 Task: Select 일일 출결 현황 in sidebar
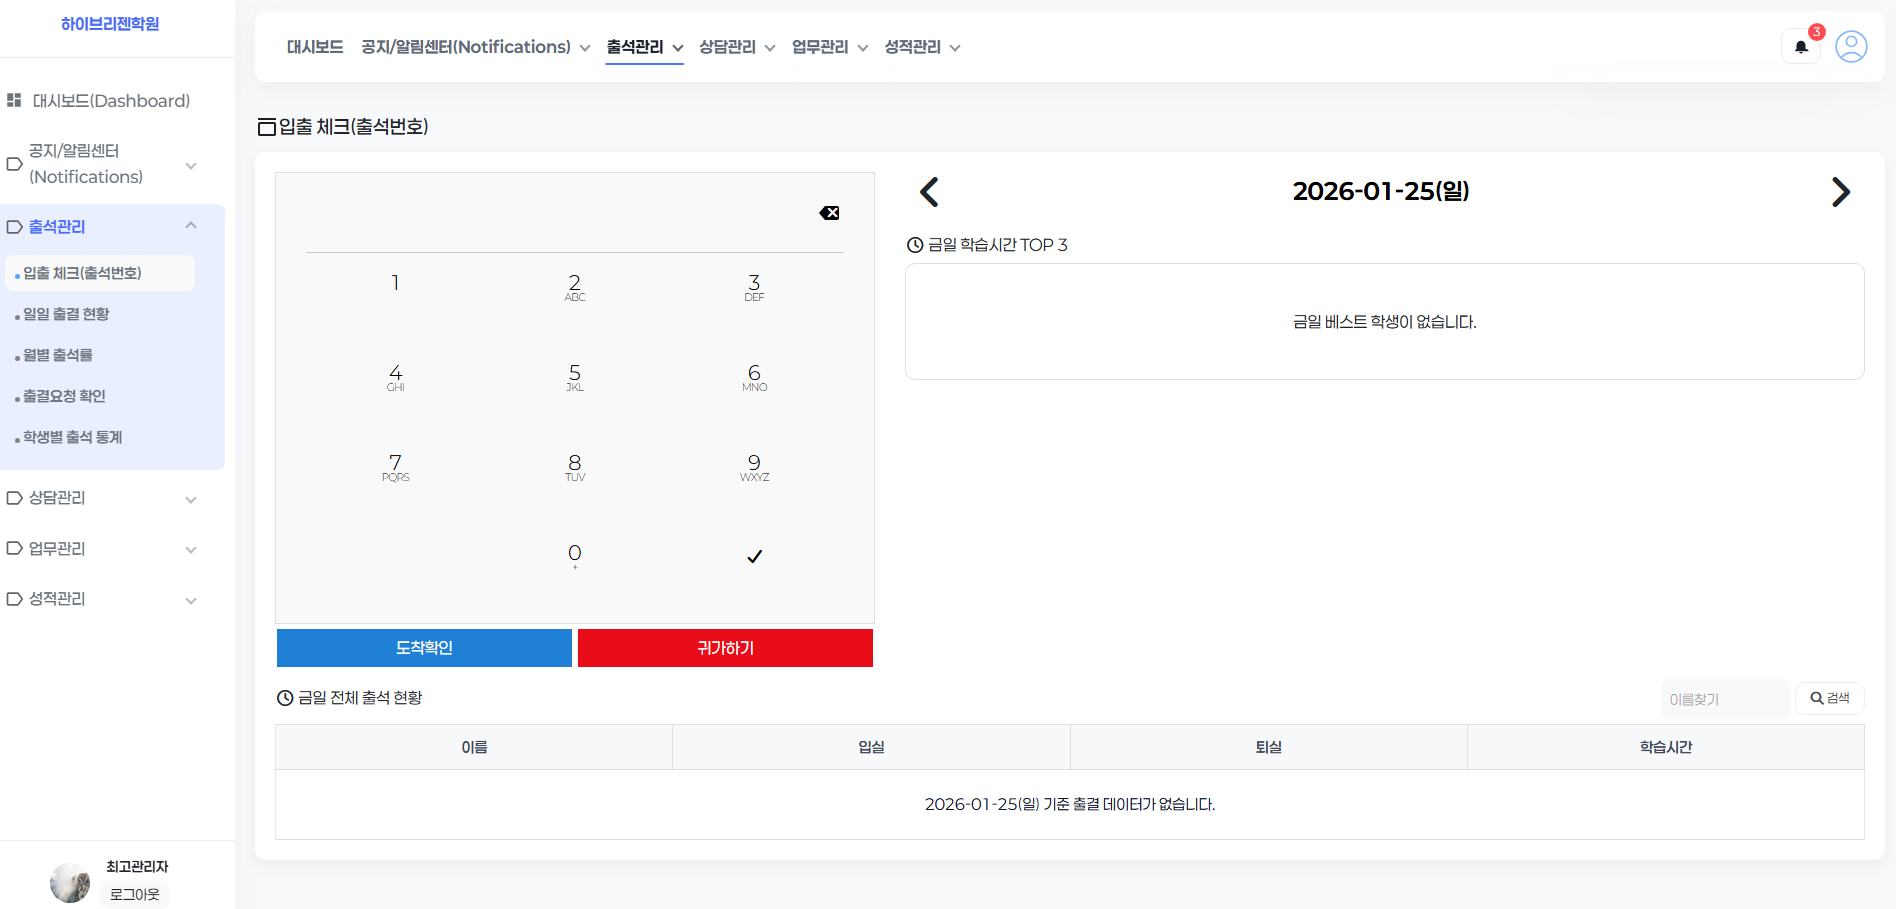click(66, 314)
